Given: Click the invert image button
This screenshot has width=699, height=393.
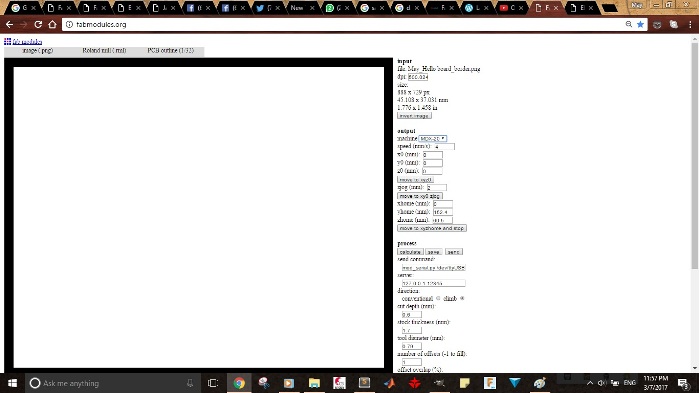Looking at the screenshot, I should coord(414,116).
